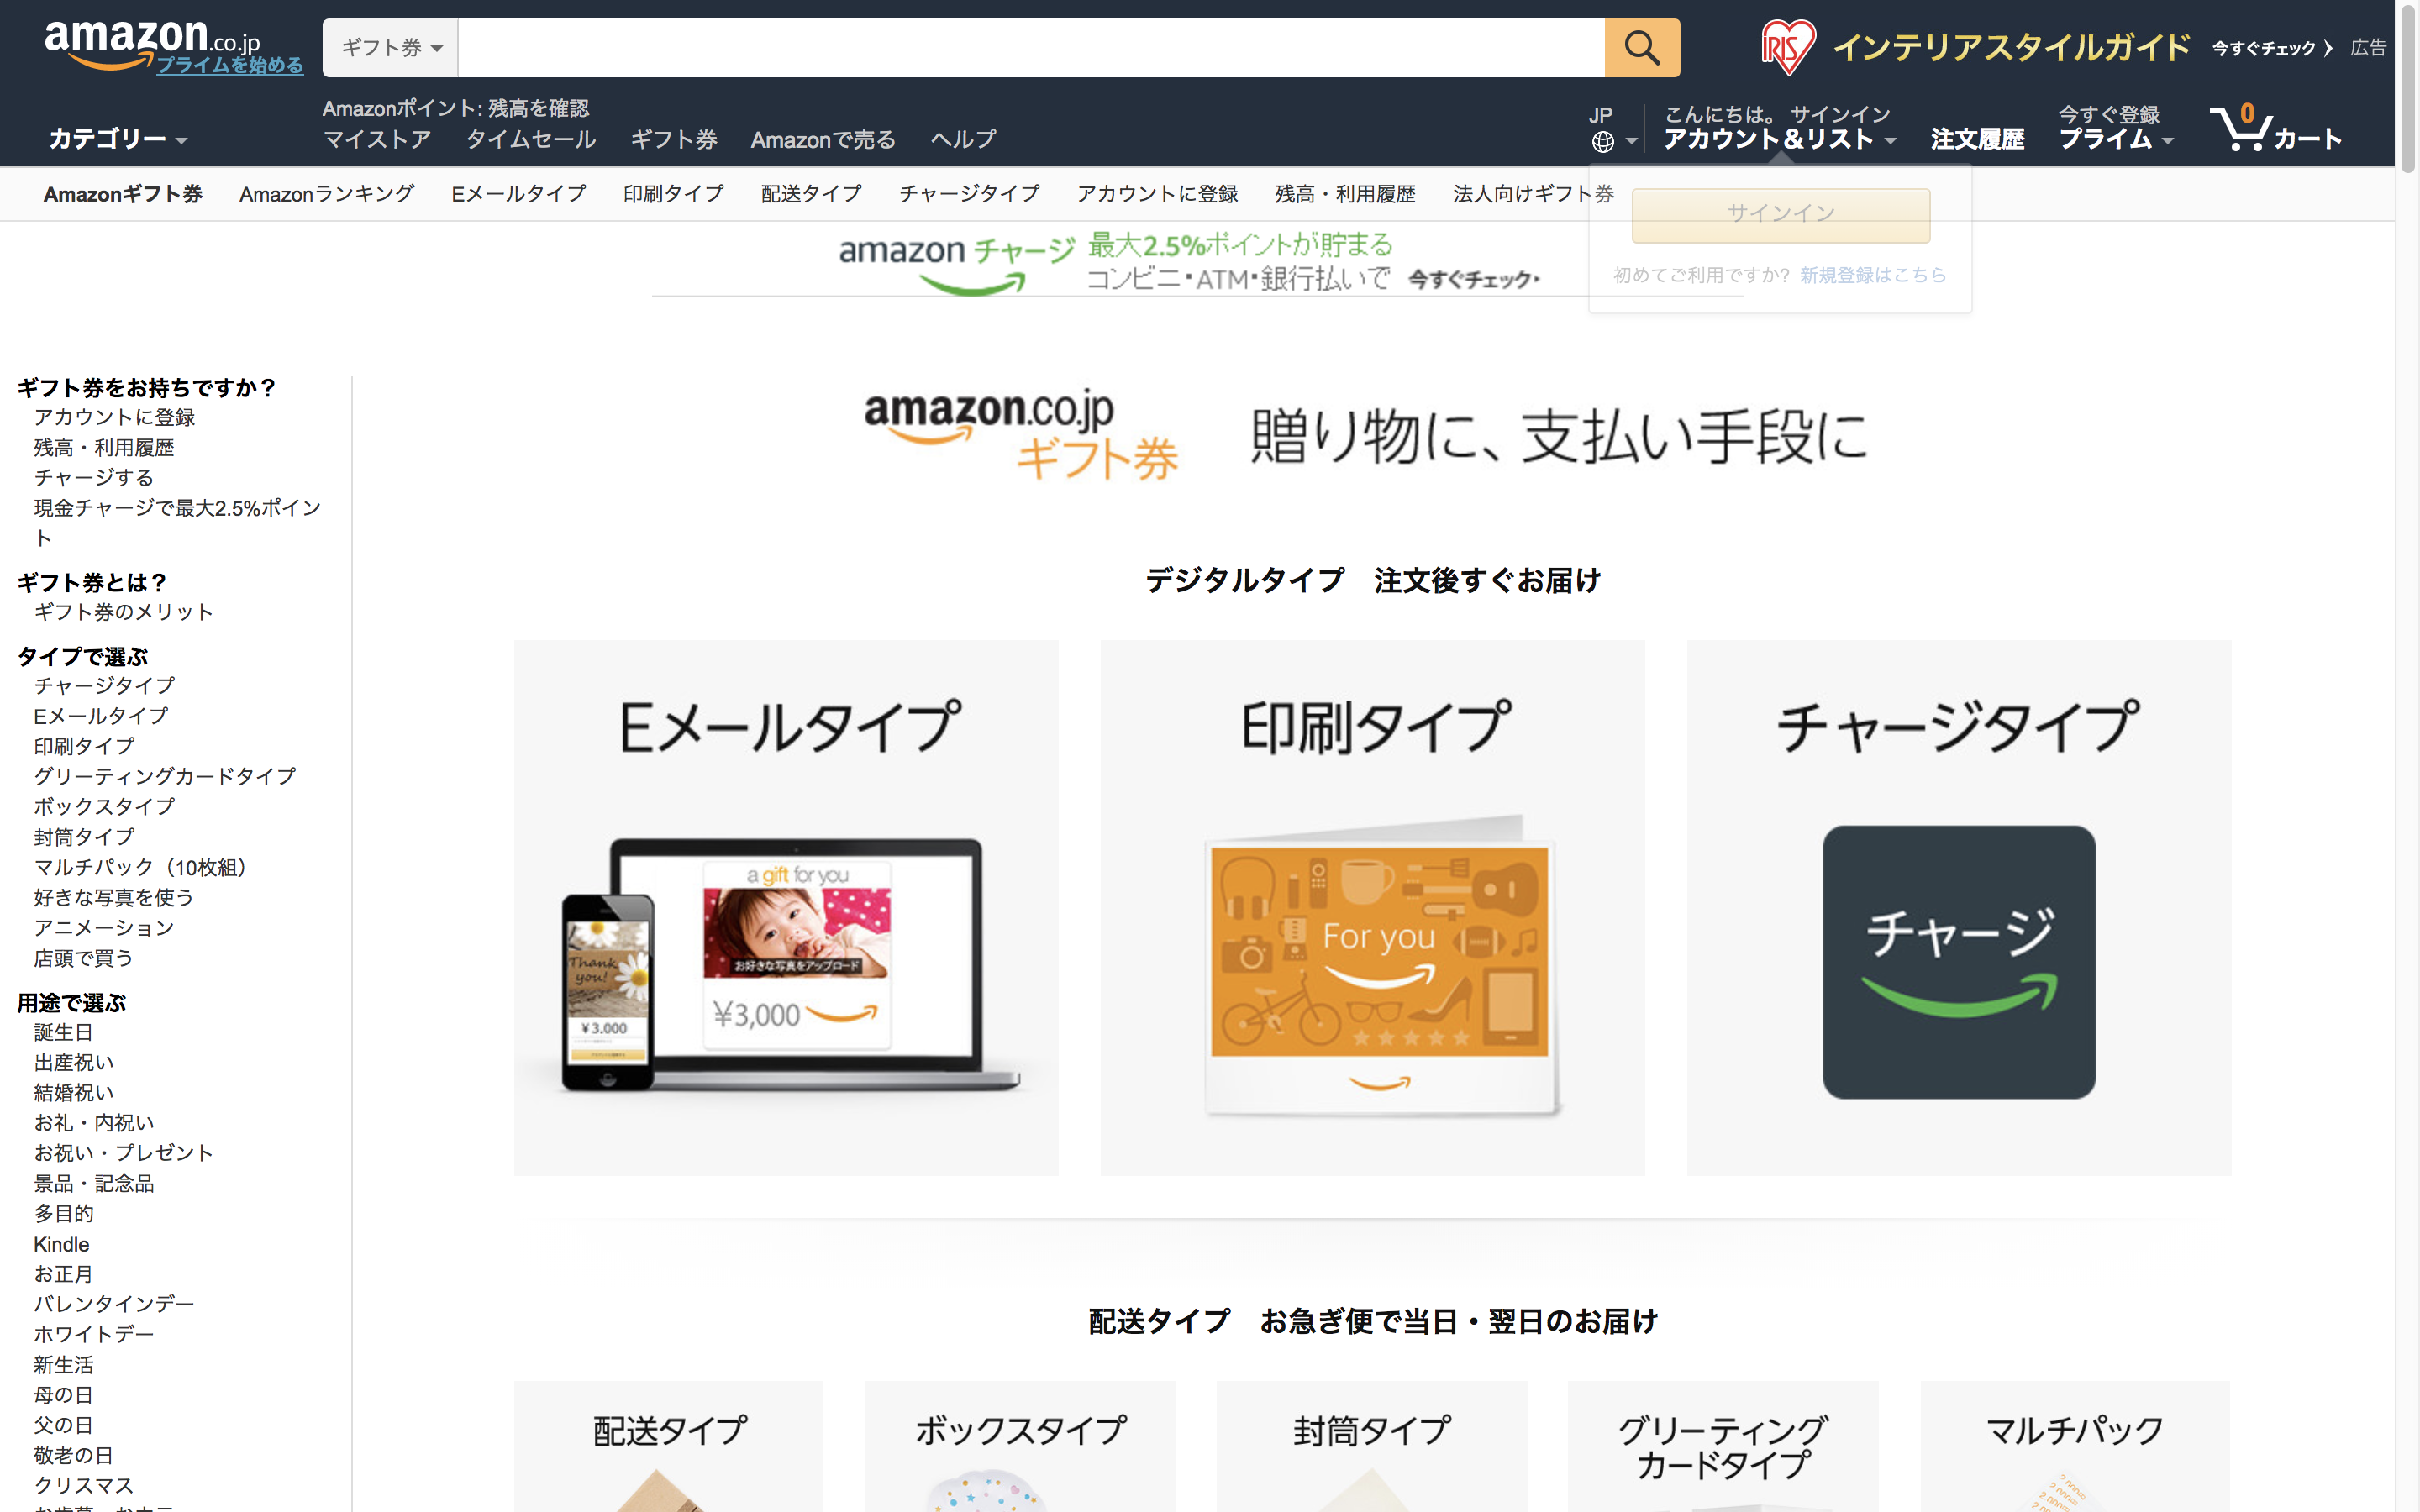The image size is (2420, 1512).
Task: Click sidebar link お礼・内祝い
Action: coord(94,1123)
